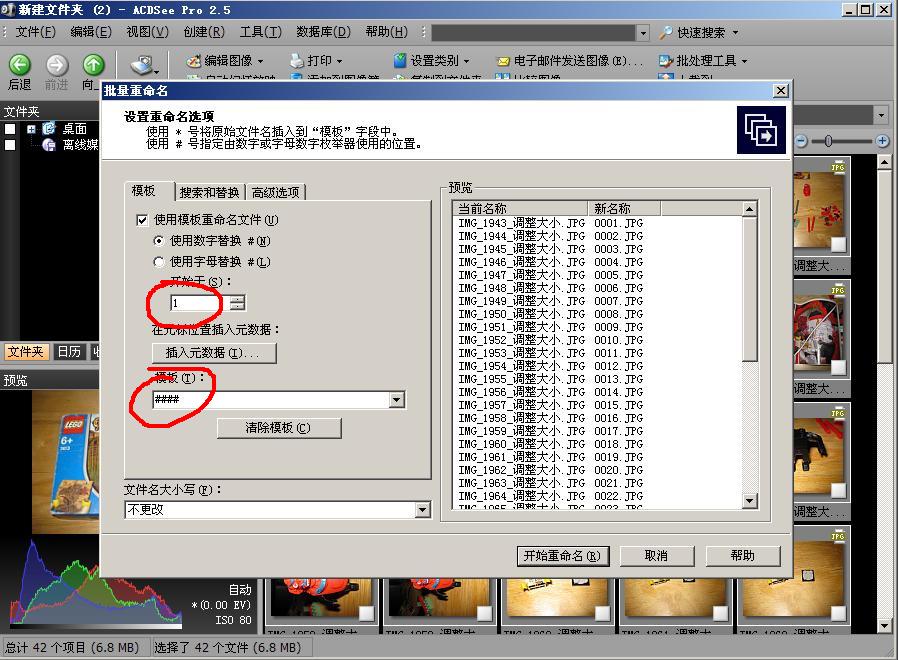Open 设置类别 from the toolbar

coord(424,60)
